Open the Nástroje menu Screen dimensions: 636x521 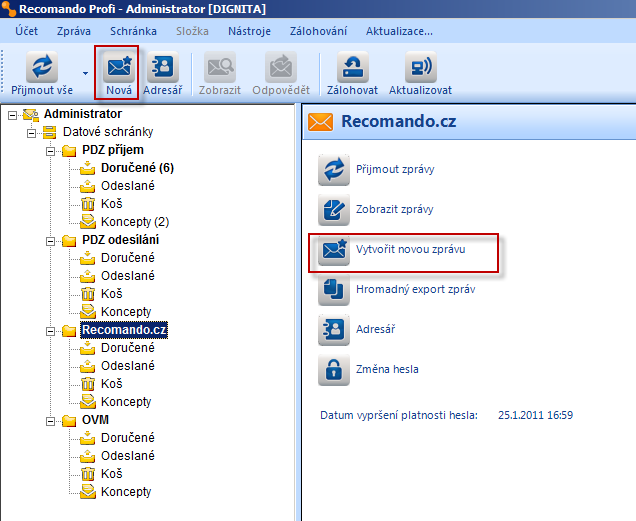click(x=249, y=31)
